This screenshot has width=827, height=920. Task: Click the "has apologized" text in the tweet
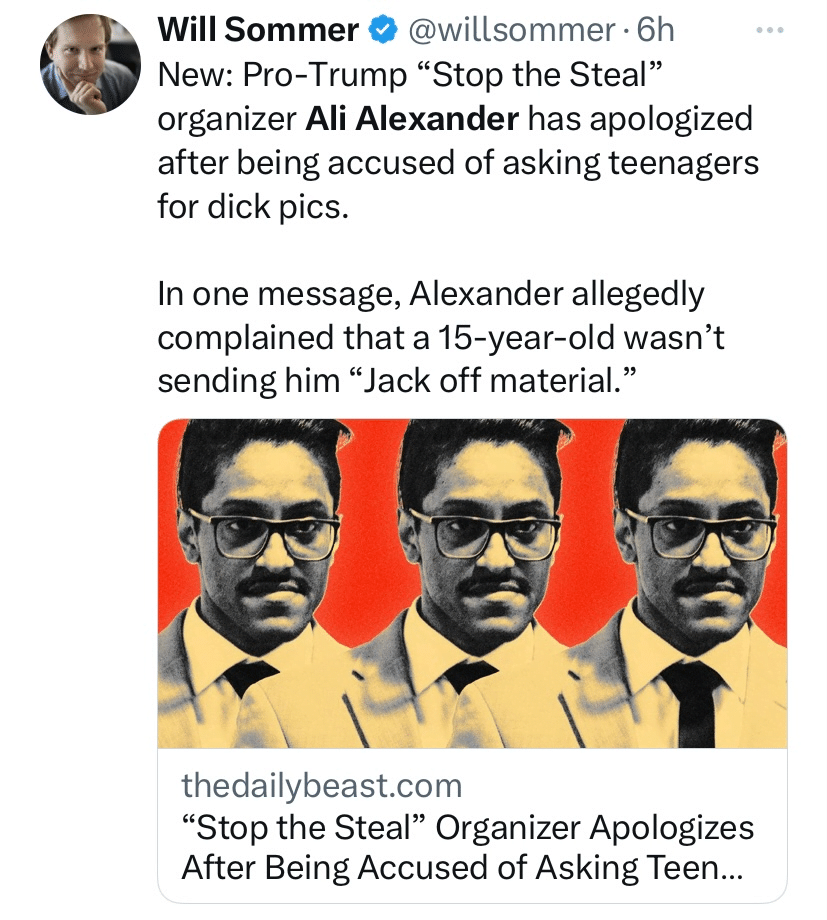pos(640,118)
